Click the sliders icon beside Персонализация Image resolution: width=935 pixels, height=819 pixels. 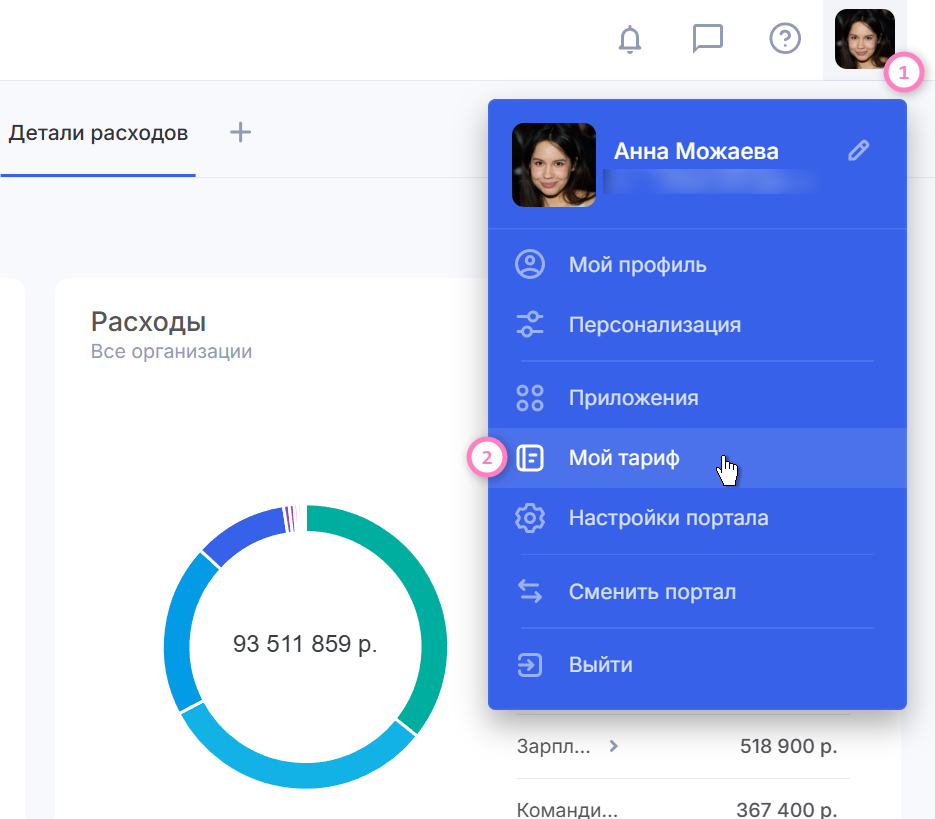(529, 325)
